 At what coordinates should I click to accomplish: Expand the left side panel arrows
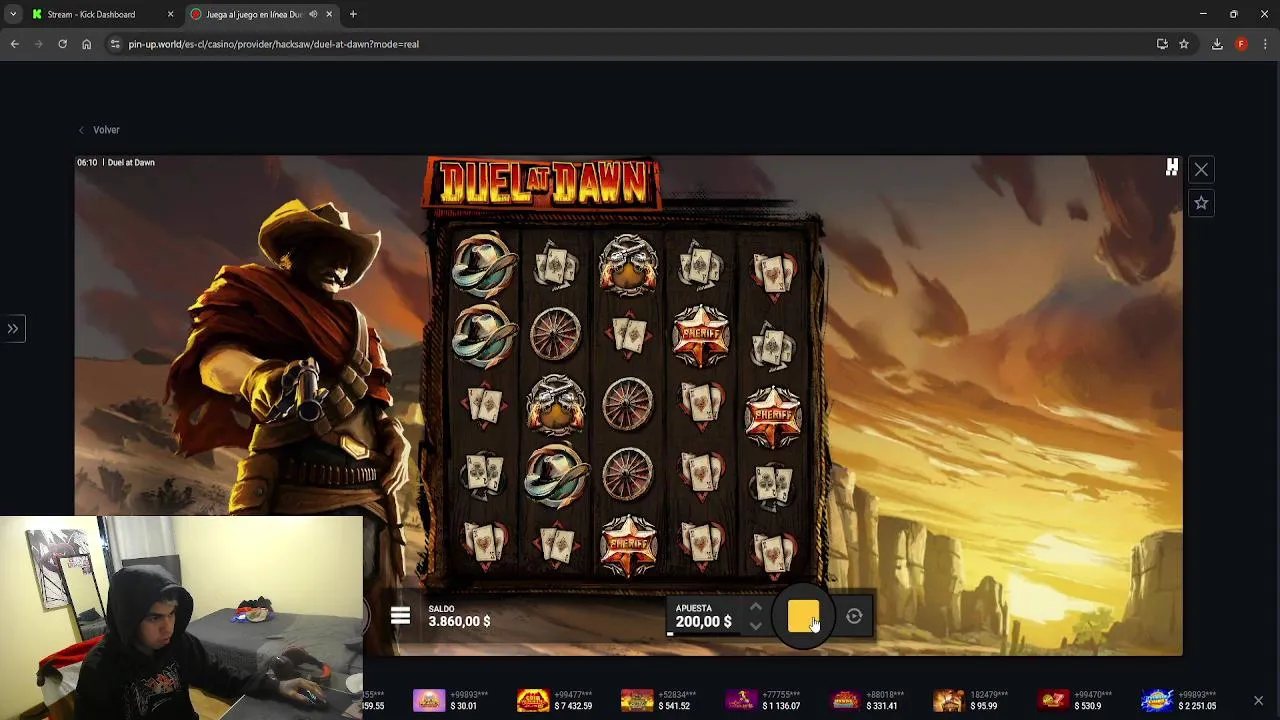(13, 328)
